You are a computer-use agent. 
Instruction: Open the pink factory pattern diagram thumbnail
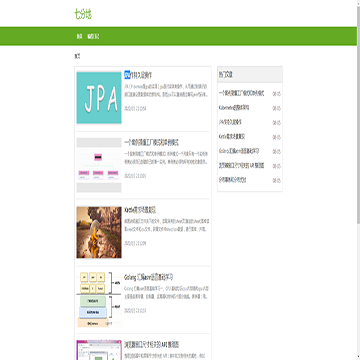point(99,165)
